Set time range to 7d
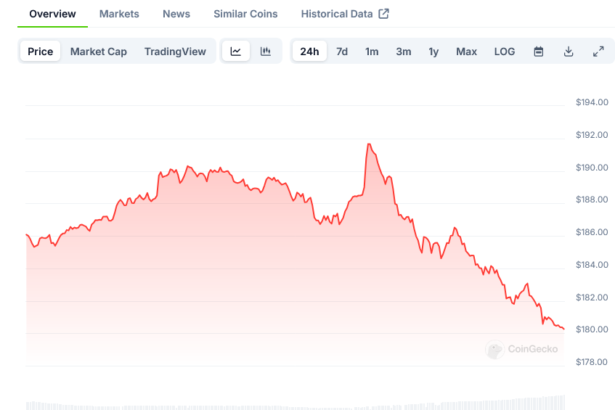 tap(342, 52)
